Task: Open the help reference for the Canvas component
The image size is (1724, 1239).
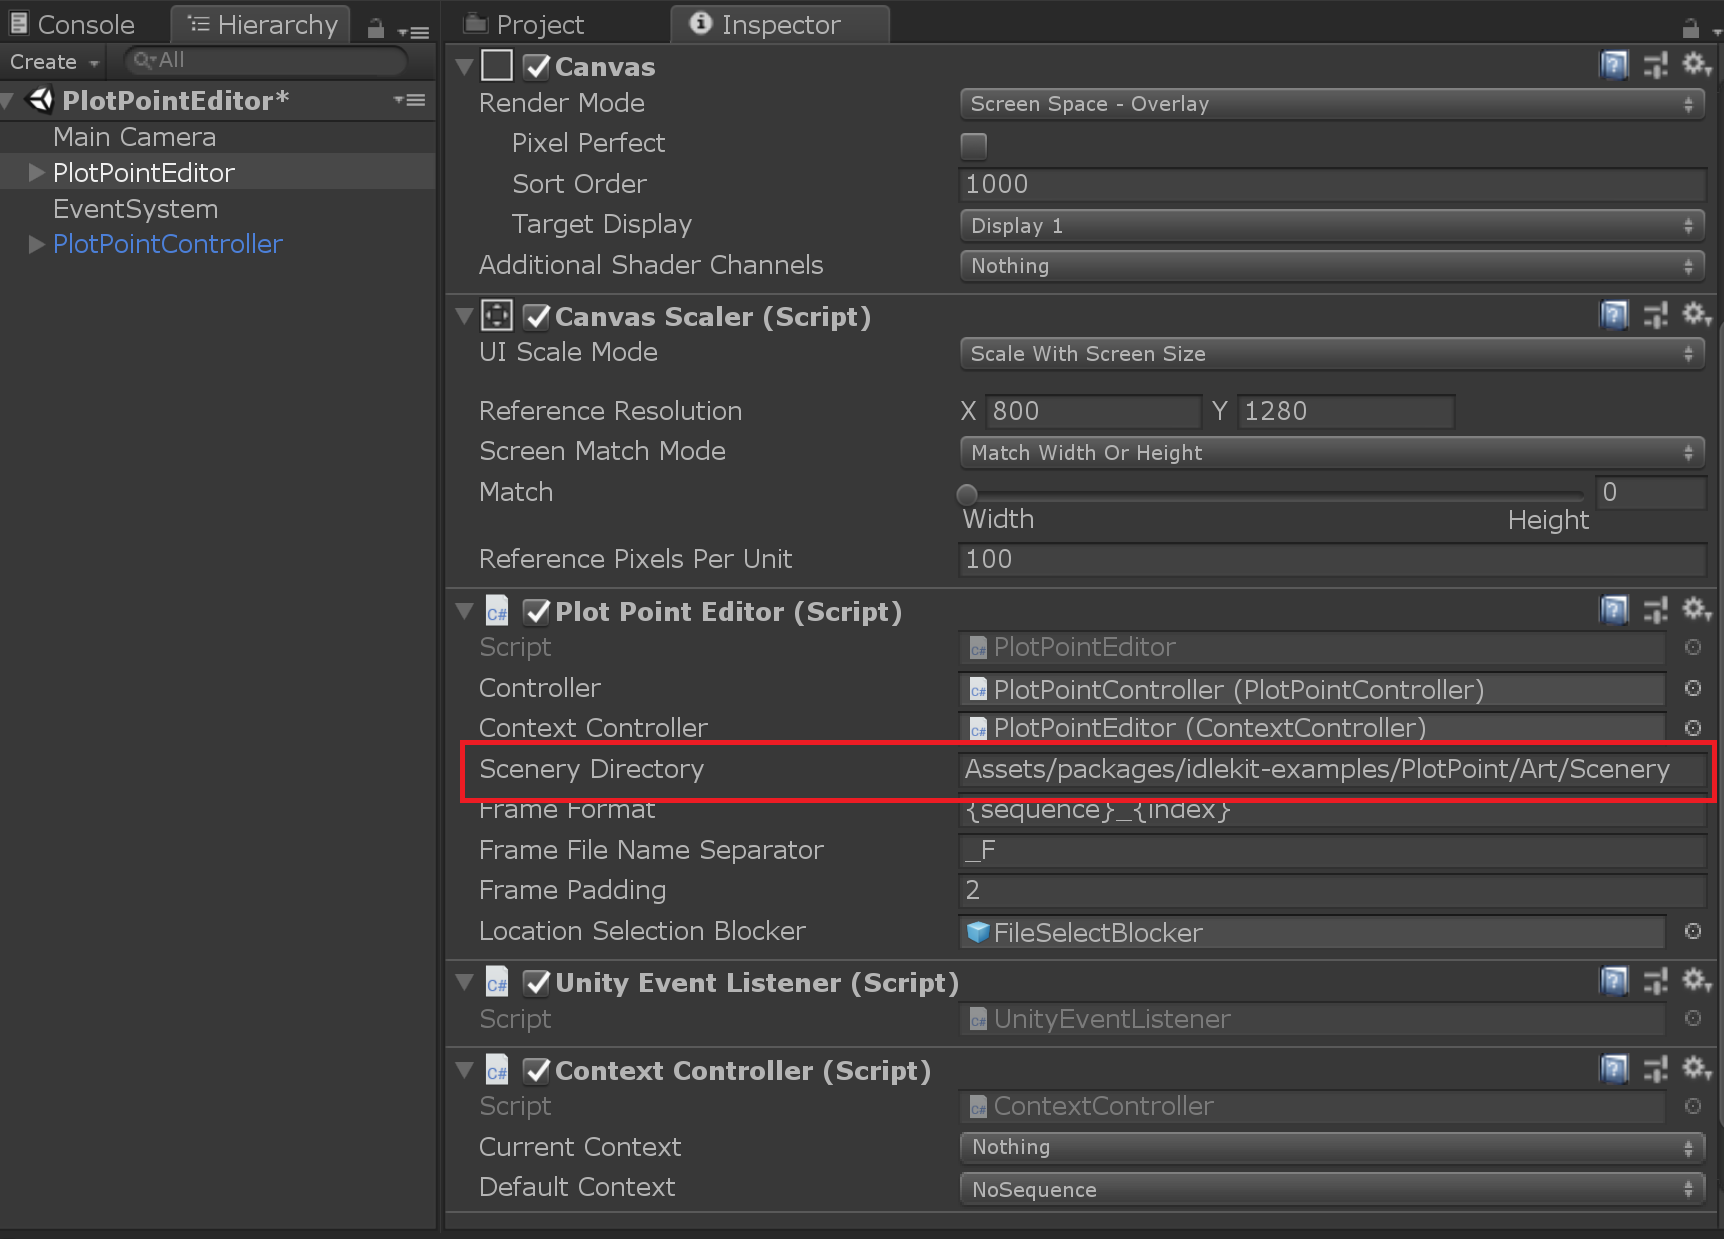Action: [x=1614, y=65]
